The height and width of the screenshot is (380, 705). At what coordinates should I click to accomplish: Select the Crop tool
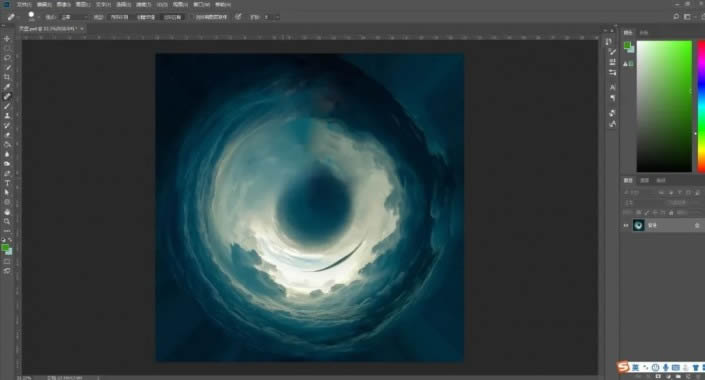(7, 77)
